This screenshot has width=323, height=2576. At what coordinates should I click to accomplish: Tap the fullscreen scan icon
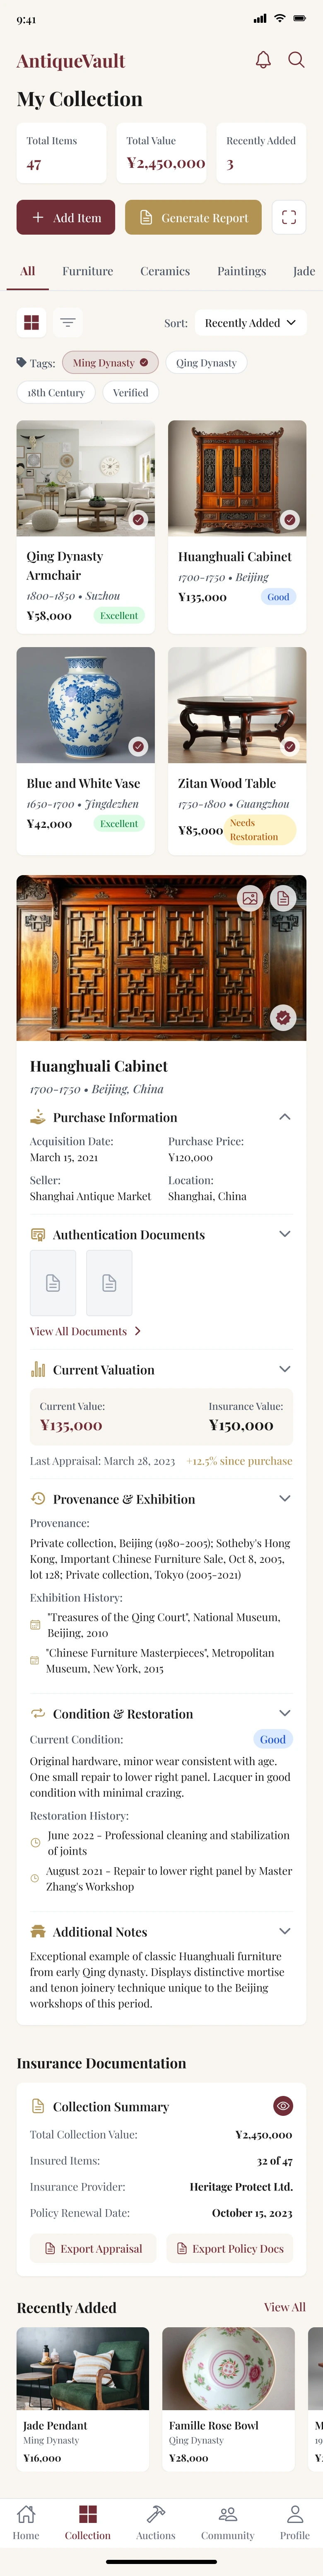pyautogui.click(x=289, y=217)
